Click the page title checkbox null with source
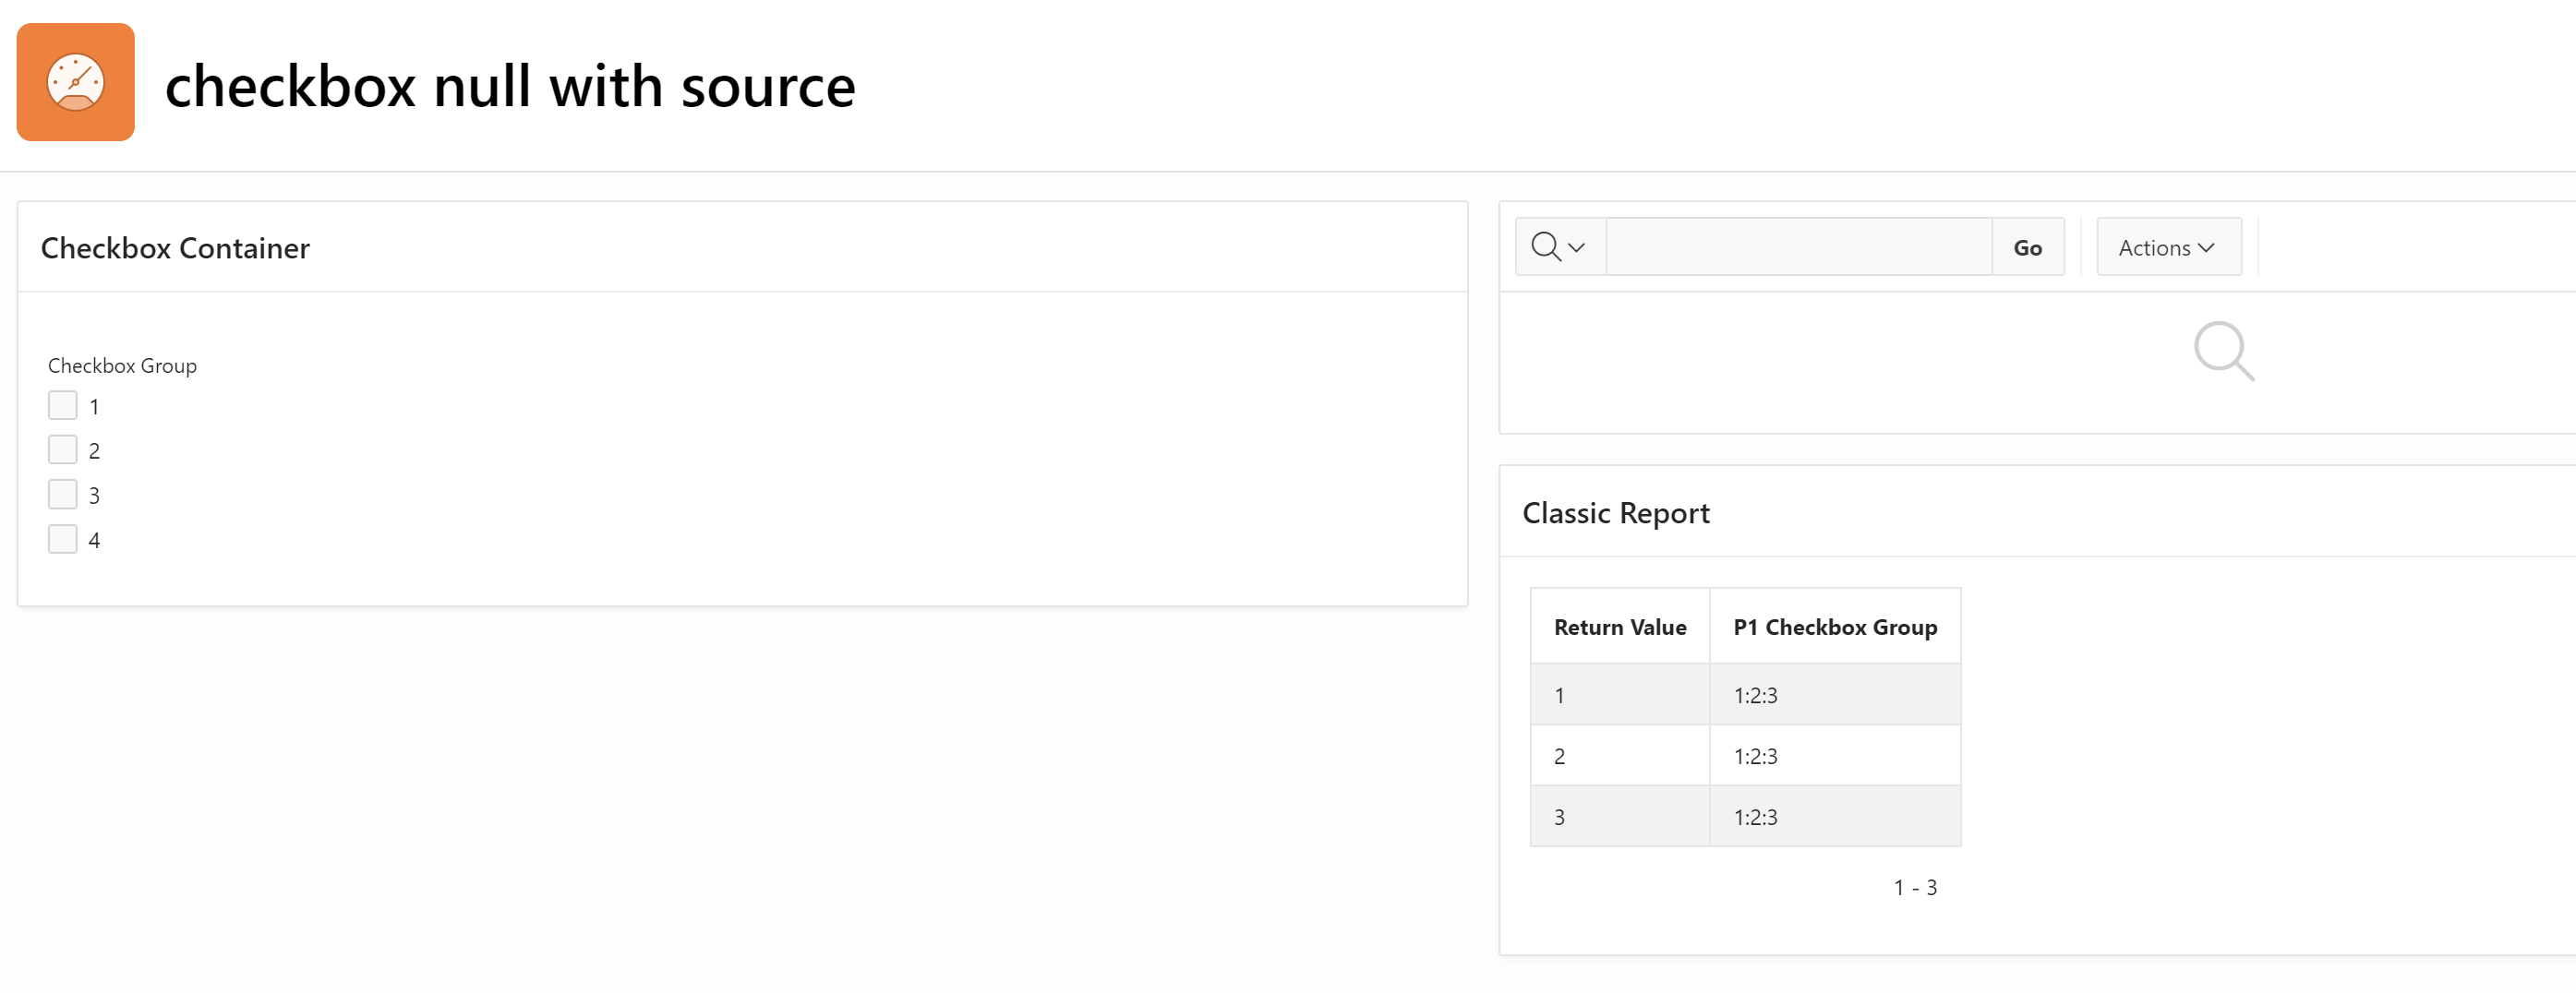 510,85
